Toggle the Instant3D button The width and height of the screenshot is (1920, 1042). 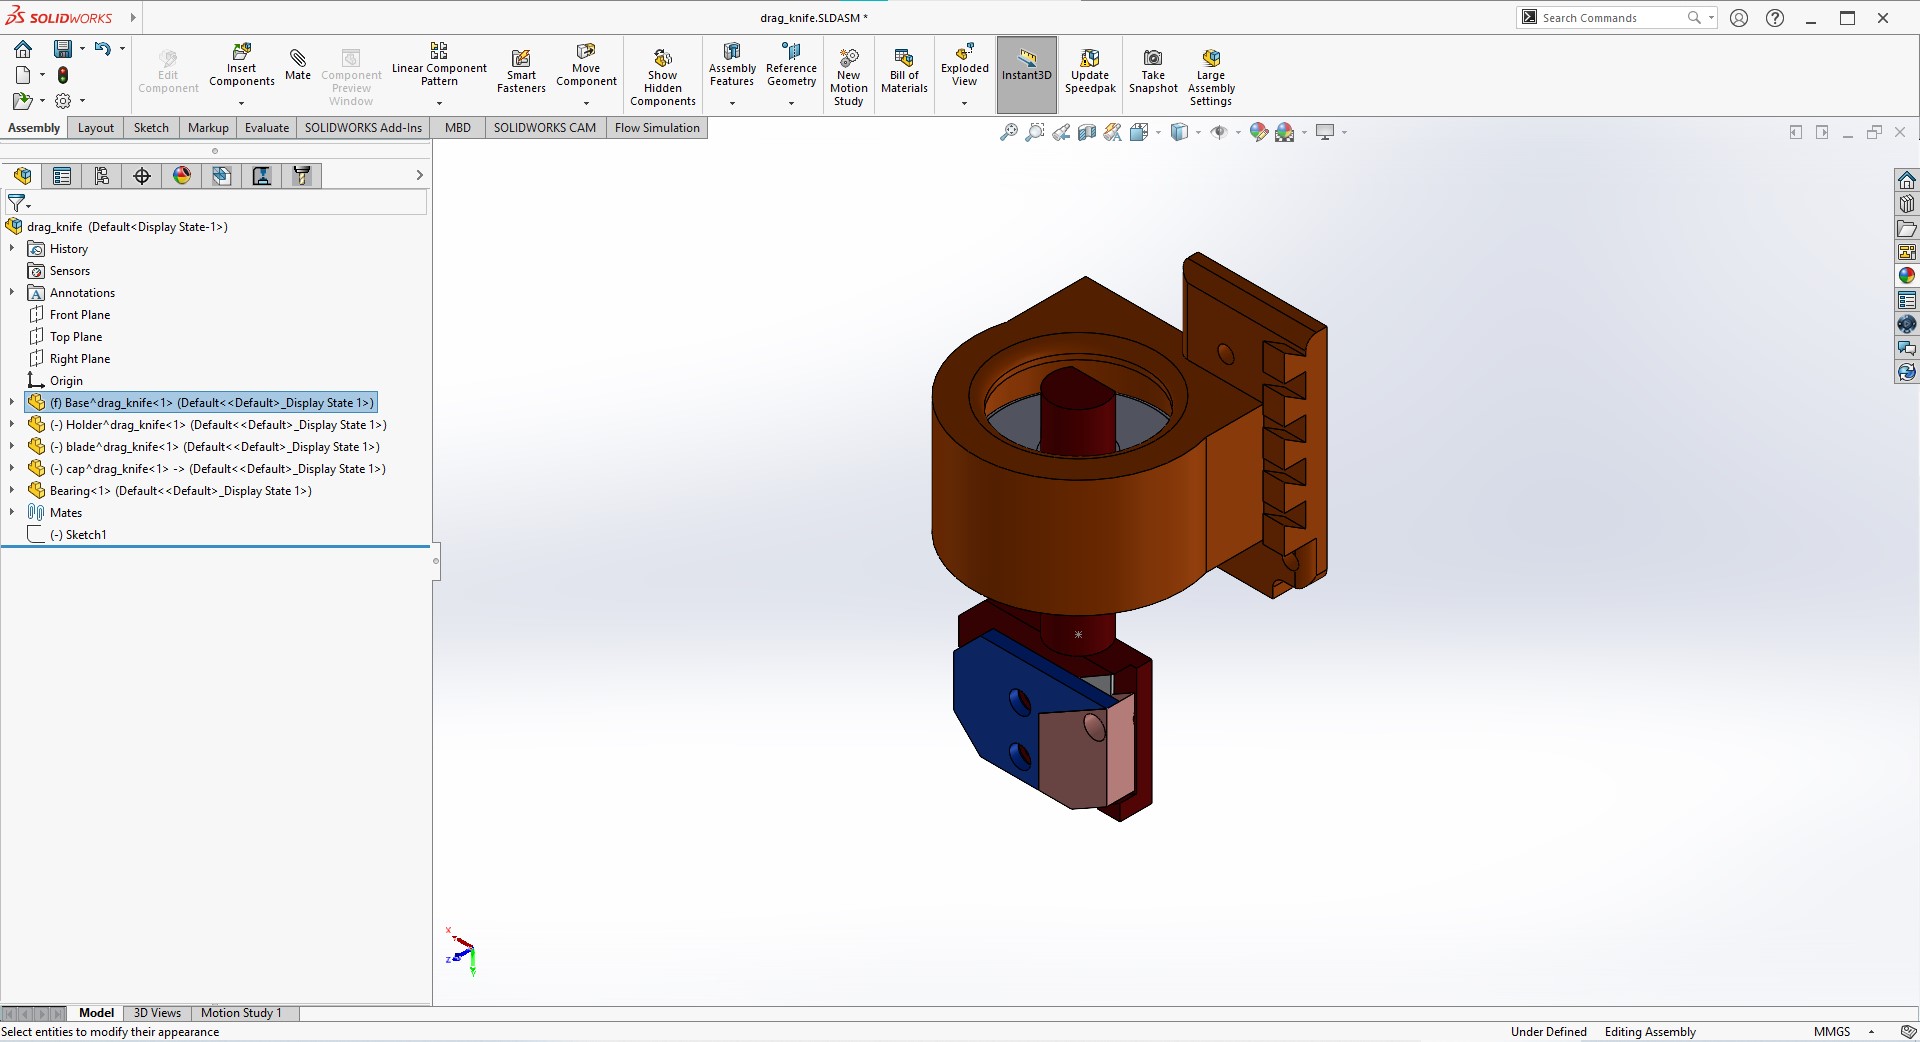[1027, 66]
